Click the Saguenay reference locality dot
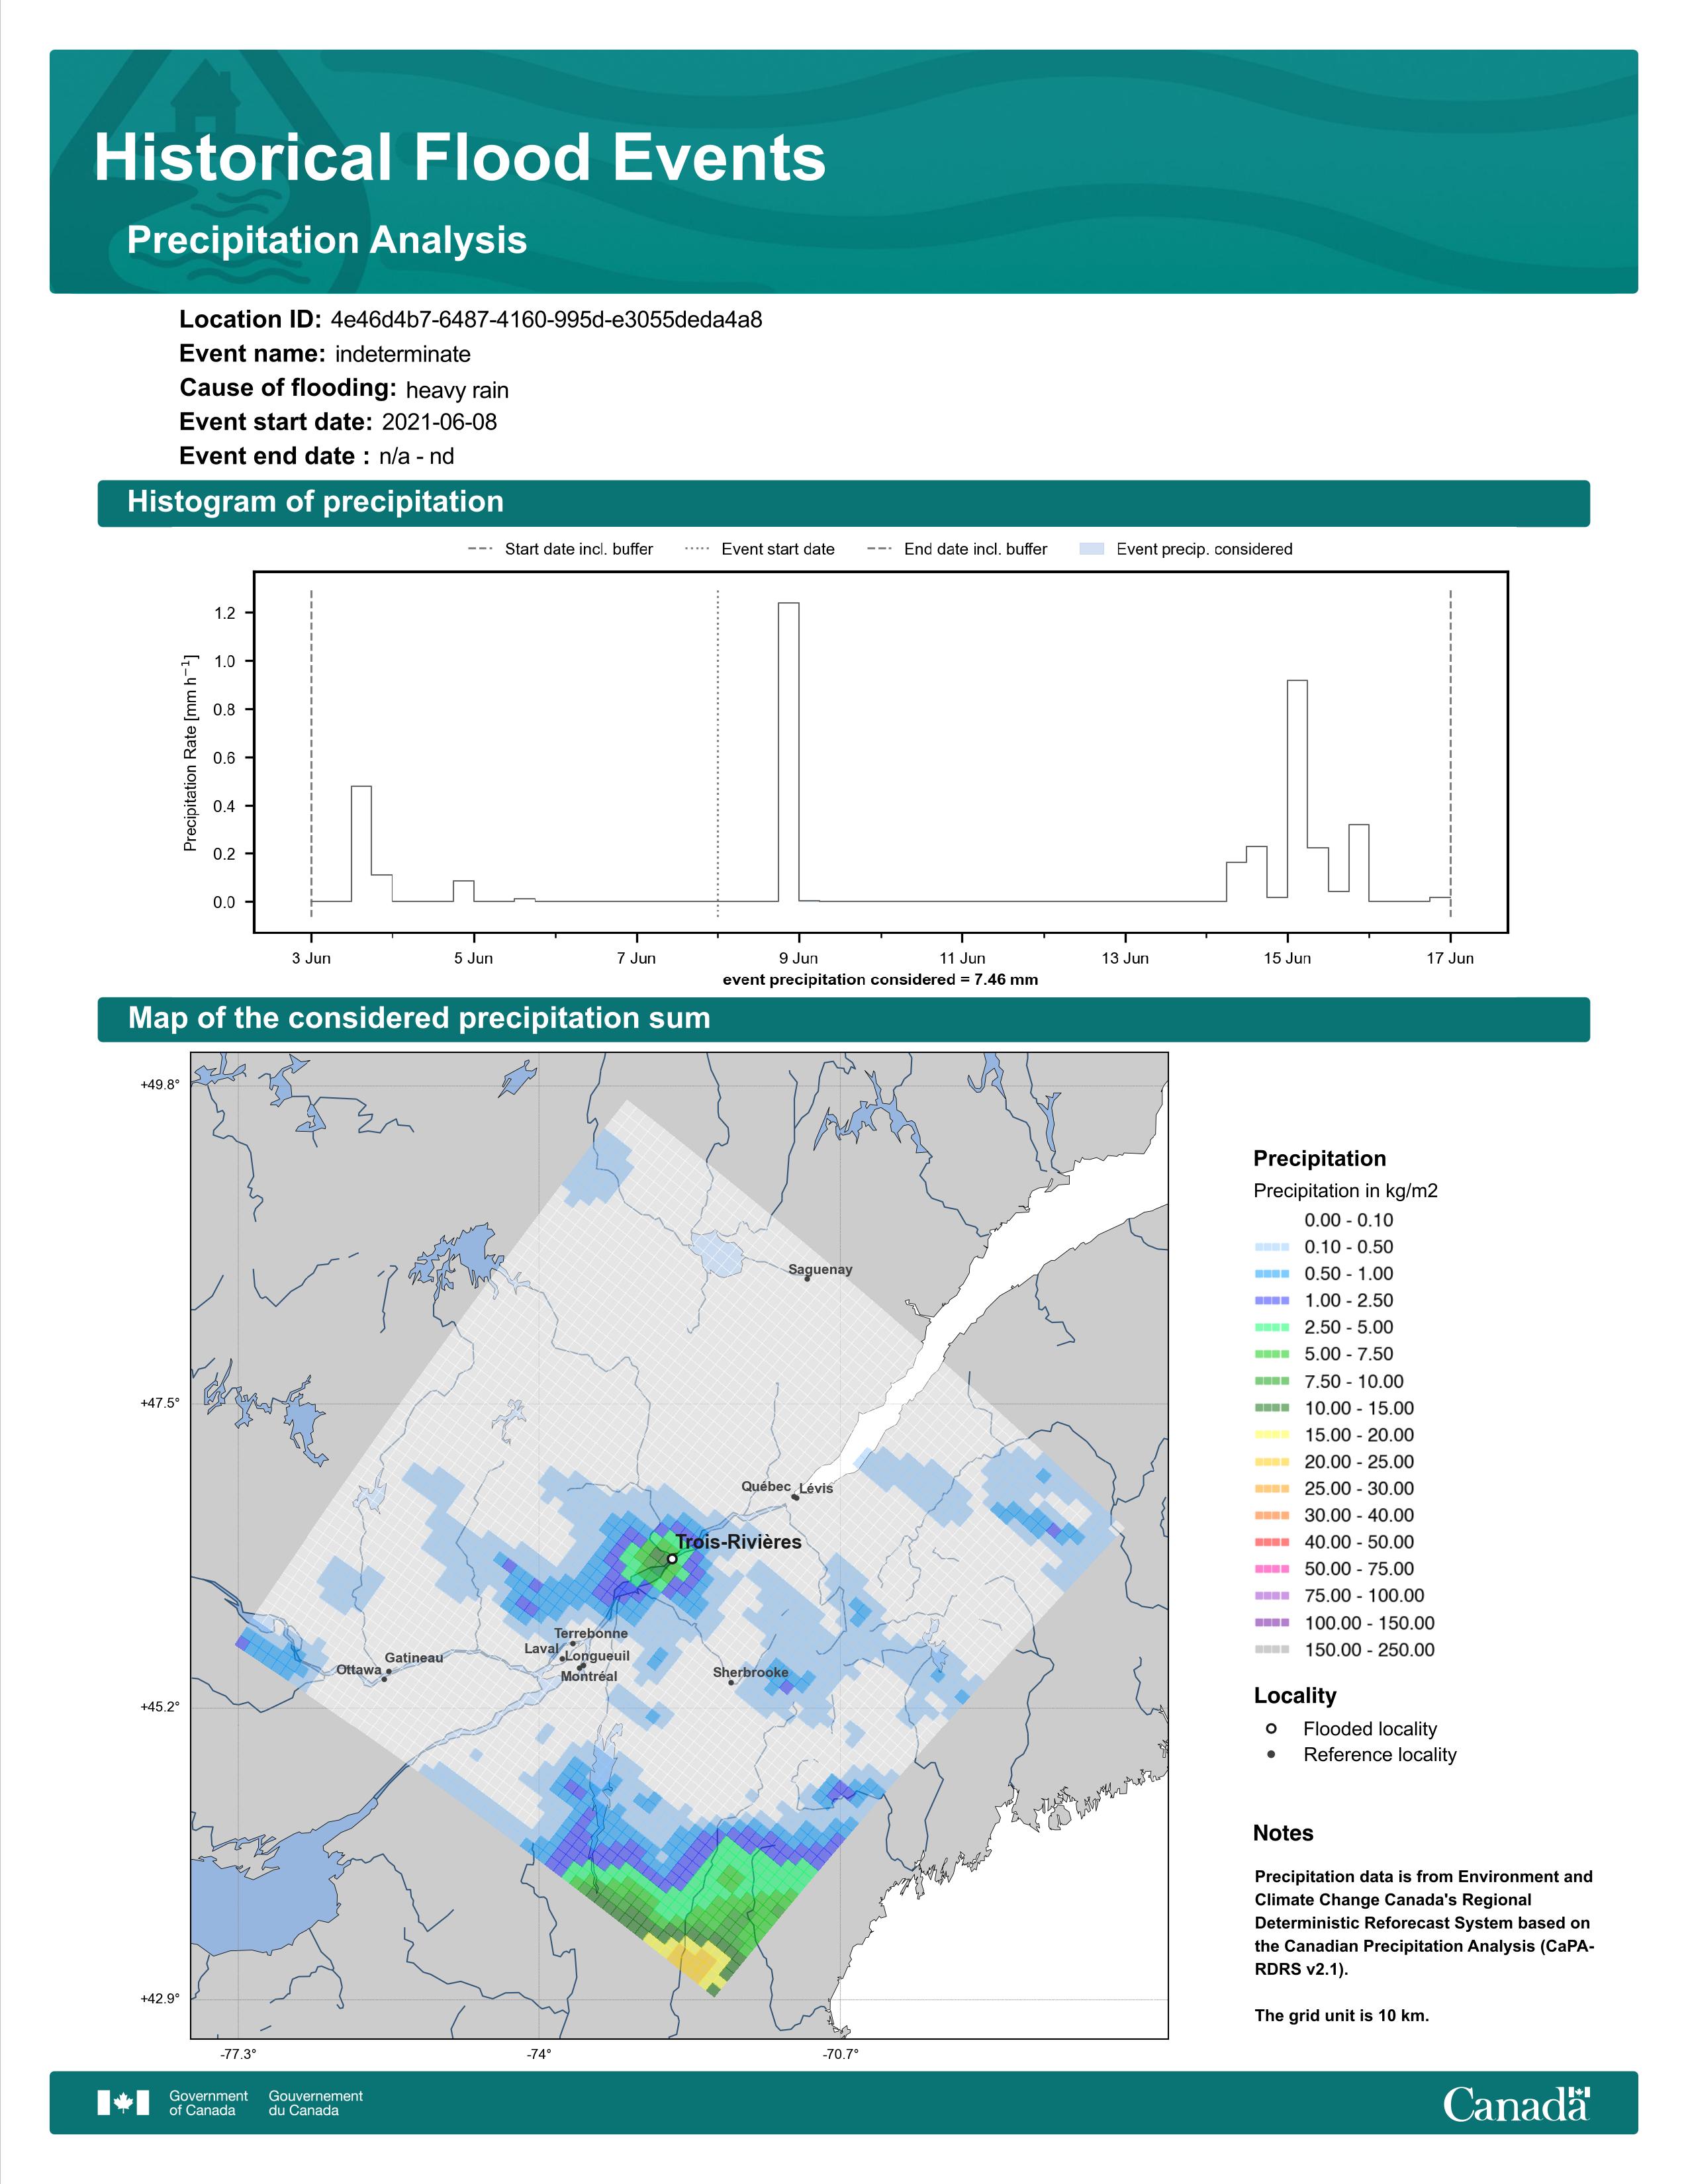Image resolution: width=1688 pixels, height=2184 pixels. point(807,1278)
